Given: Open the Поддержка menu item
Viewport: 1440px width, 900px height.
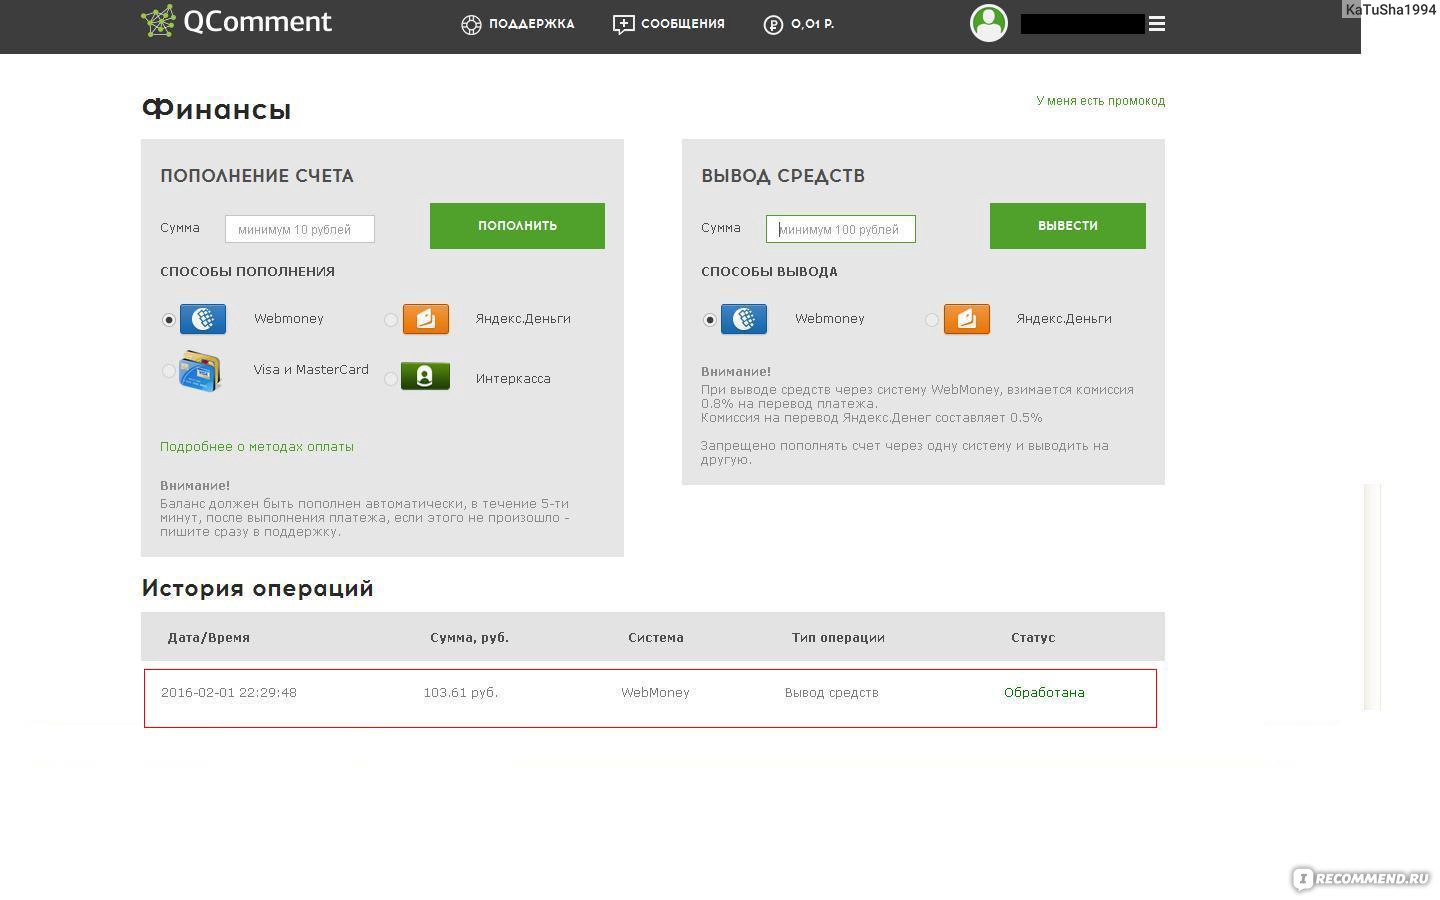Looking at the screenshot, I should 531,24.
